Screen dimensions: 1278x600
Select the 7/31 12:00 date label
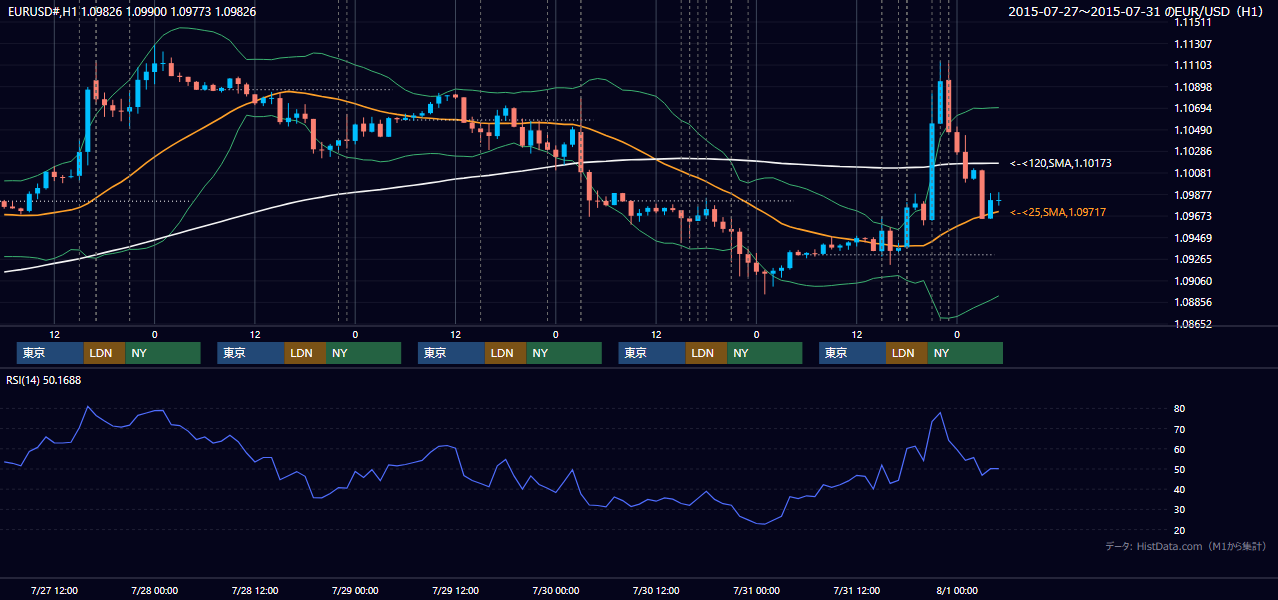click(856, 590)
